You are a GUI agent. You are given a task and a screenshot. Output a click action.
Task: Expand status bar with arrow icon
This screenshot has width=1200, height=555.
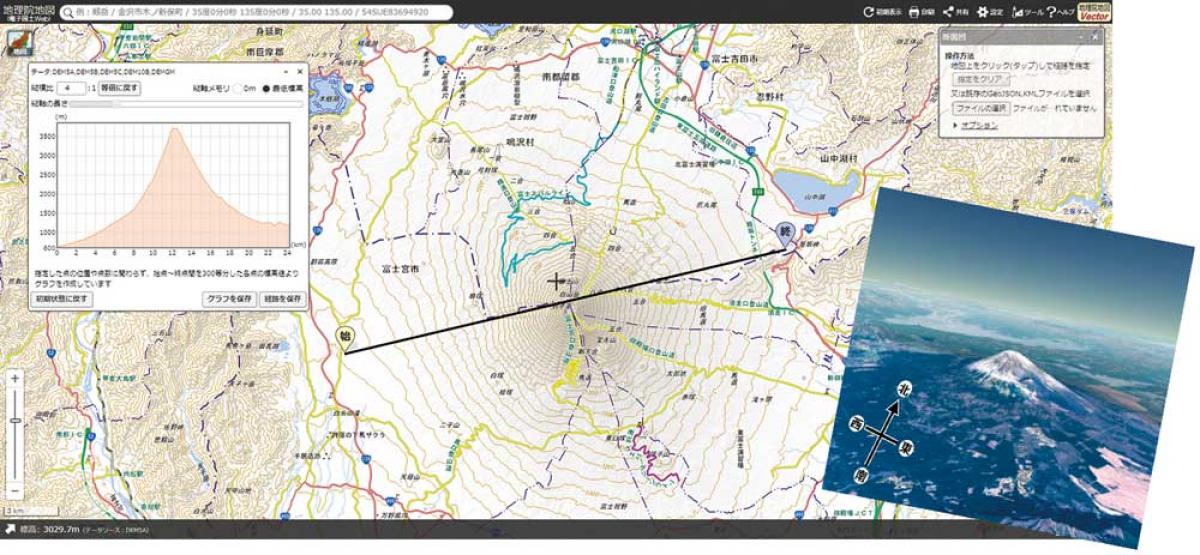9,529
